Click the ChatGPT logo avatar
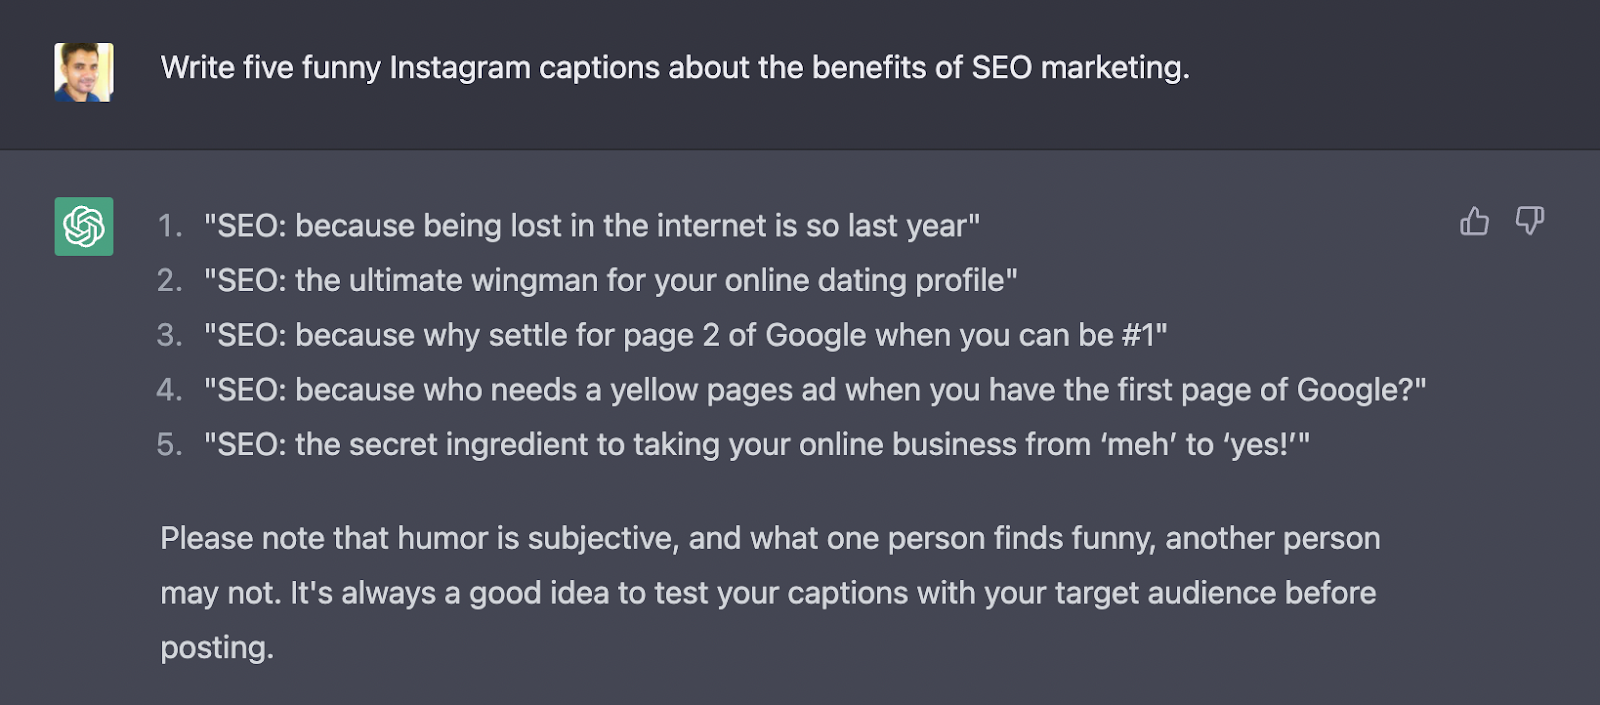This screenshot has height=705, width=1600. [84, 227]
